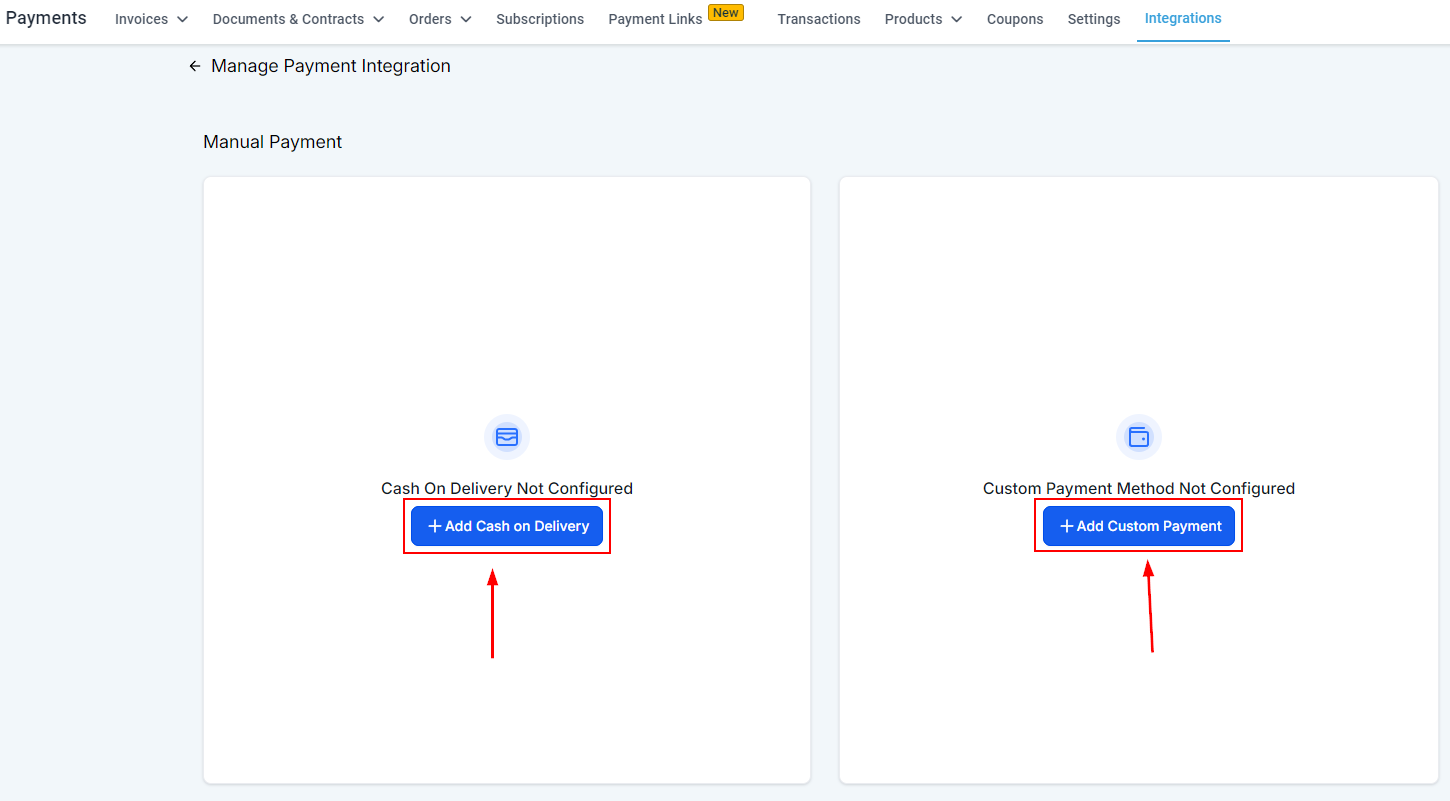Click the Custom Payment wallet icon
The height and width of the screenshot is (801, 1450).
1138,437
